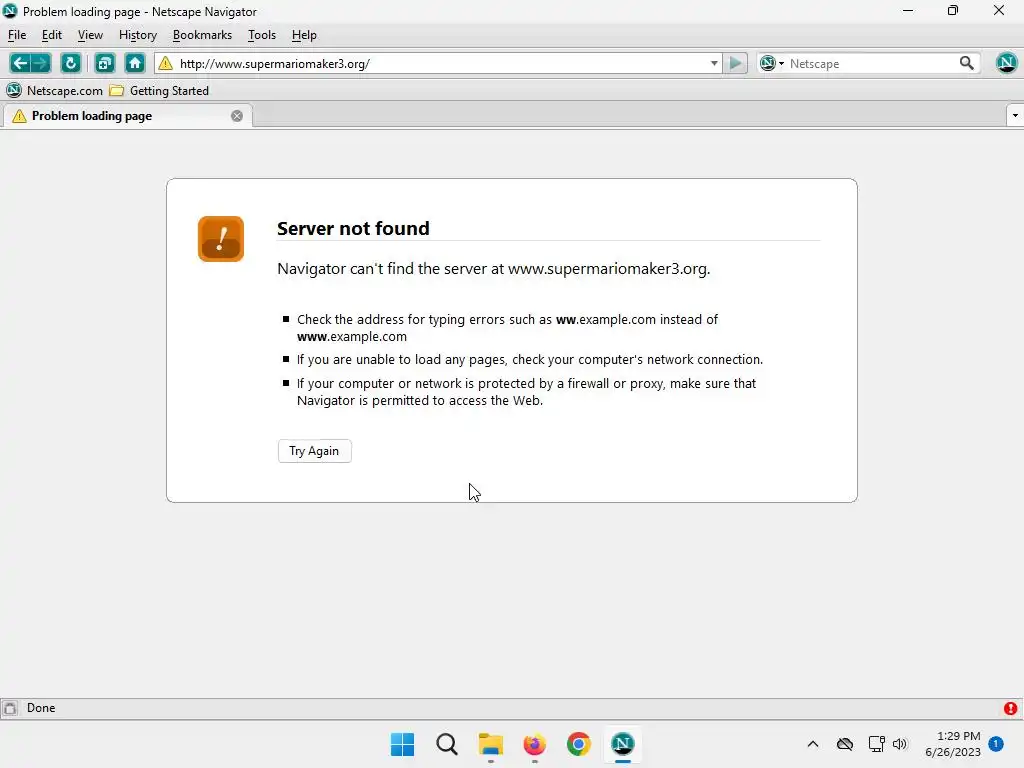This screenshot has height=768, width=1024.
Task: Launch Google Chrome from the taskbar
Action: [579, 744]
